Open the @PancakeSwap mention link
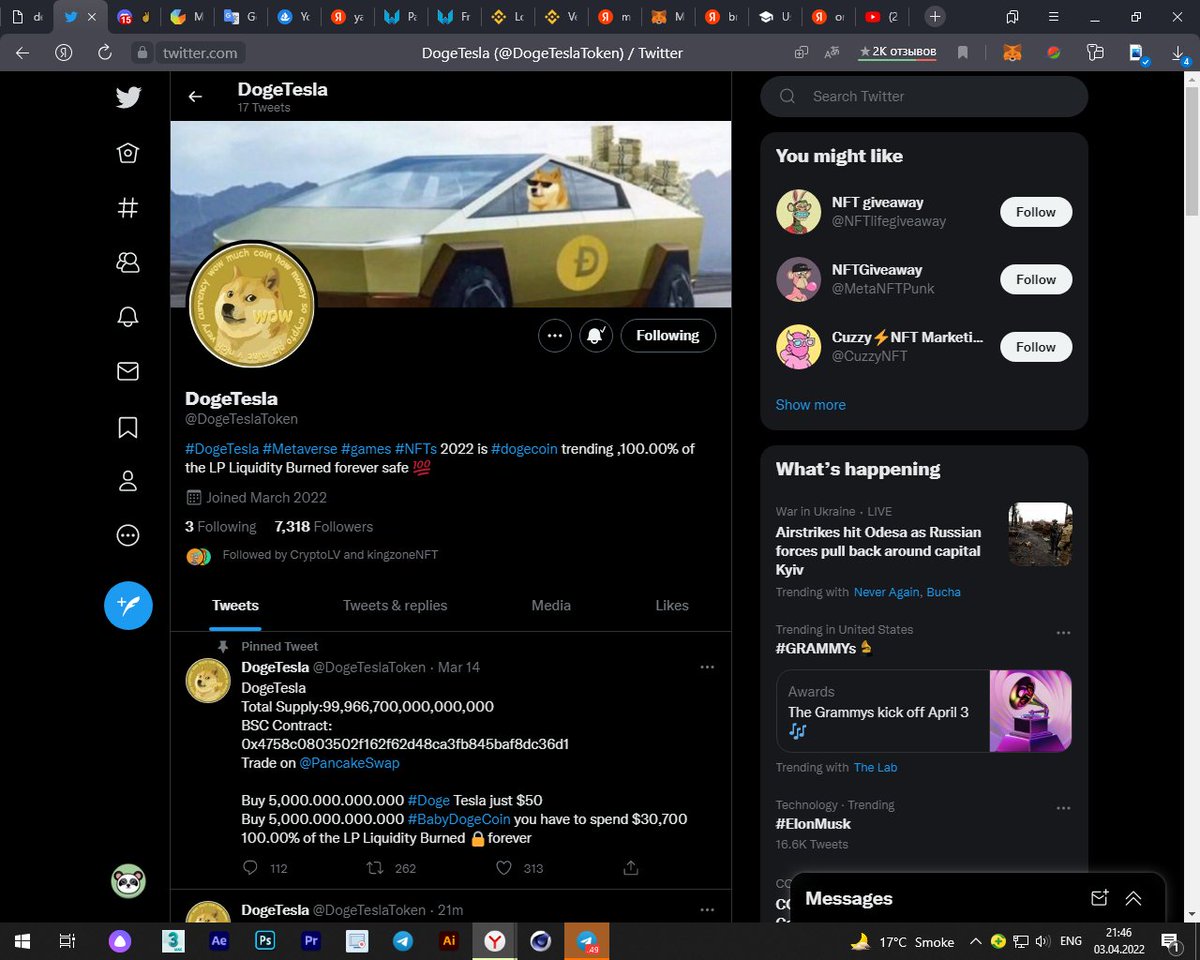1200x960 pixels. click(x=349, y=763)
